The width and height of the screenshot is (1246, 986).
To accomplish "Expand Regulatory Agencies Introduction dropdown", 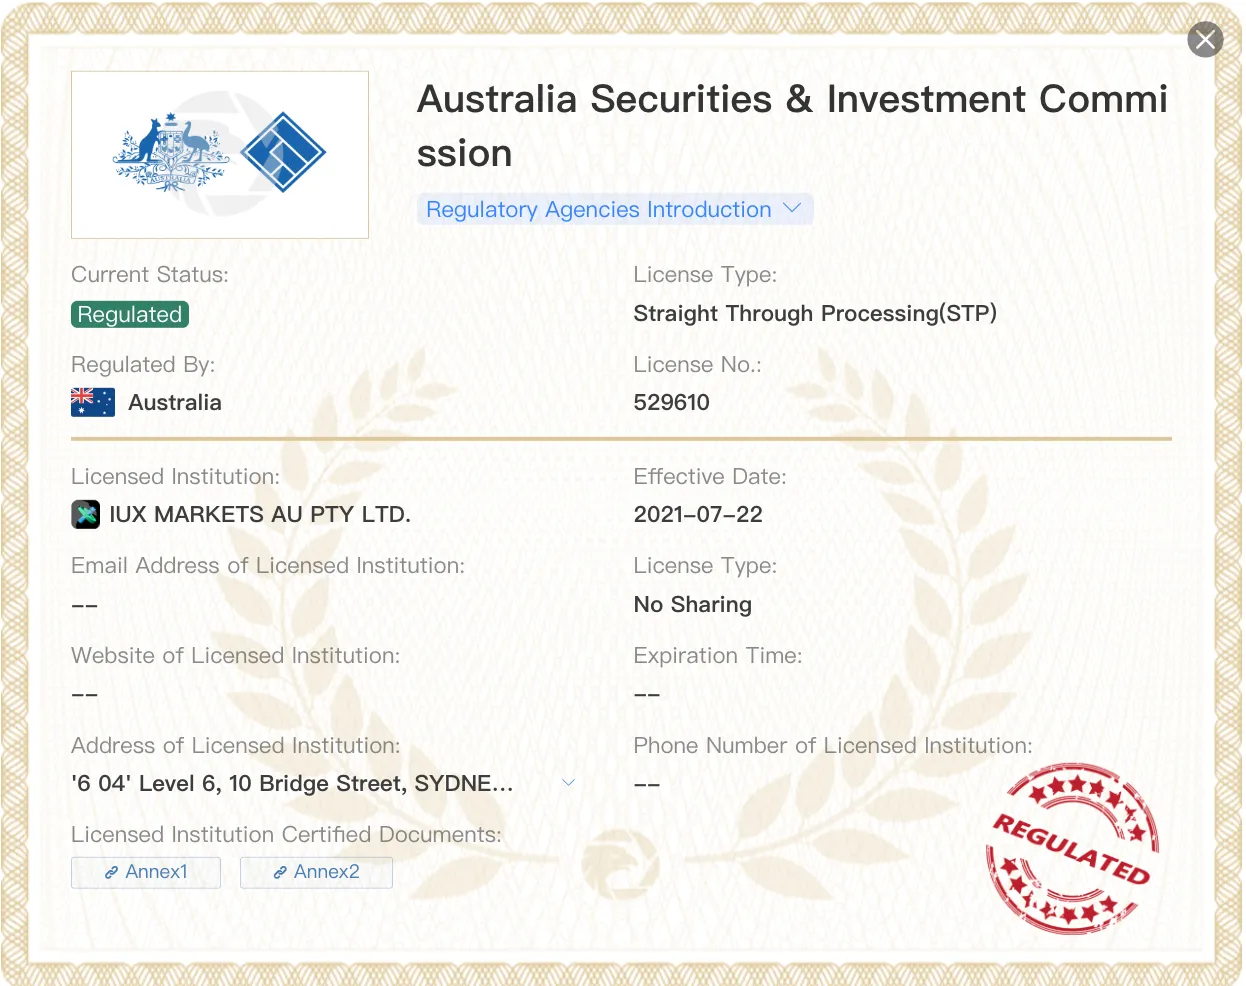I will coord(614,209).
